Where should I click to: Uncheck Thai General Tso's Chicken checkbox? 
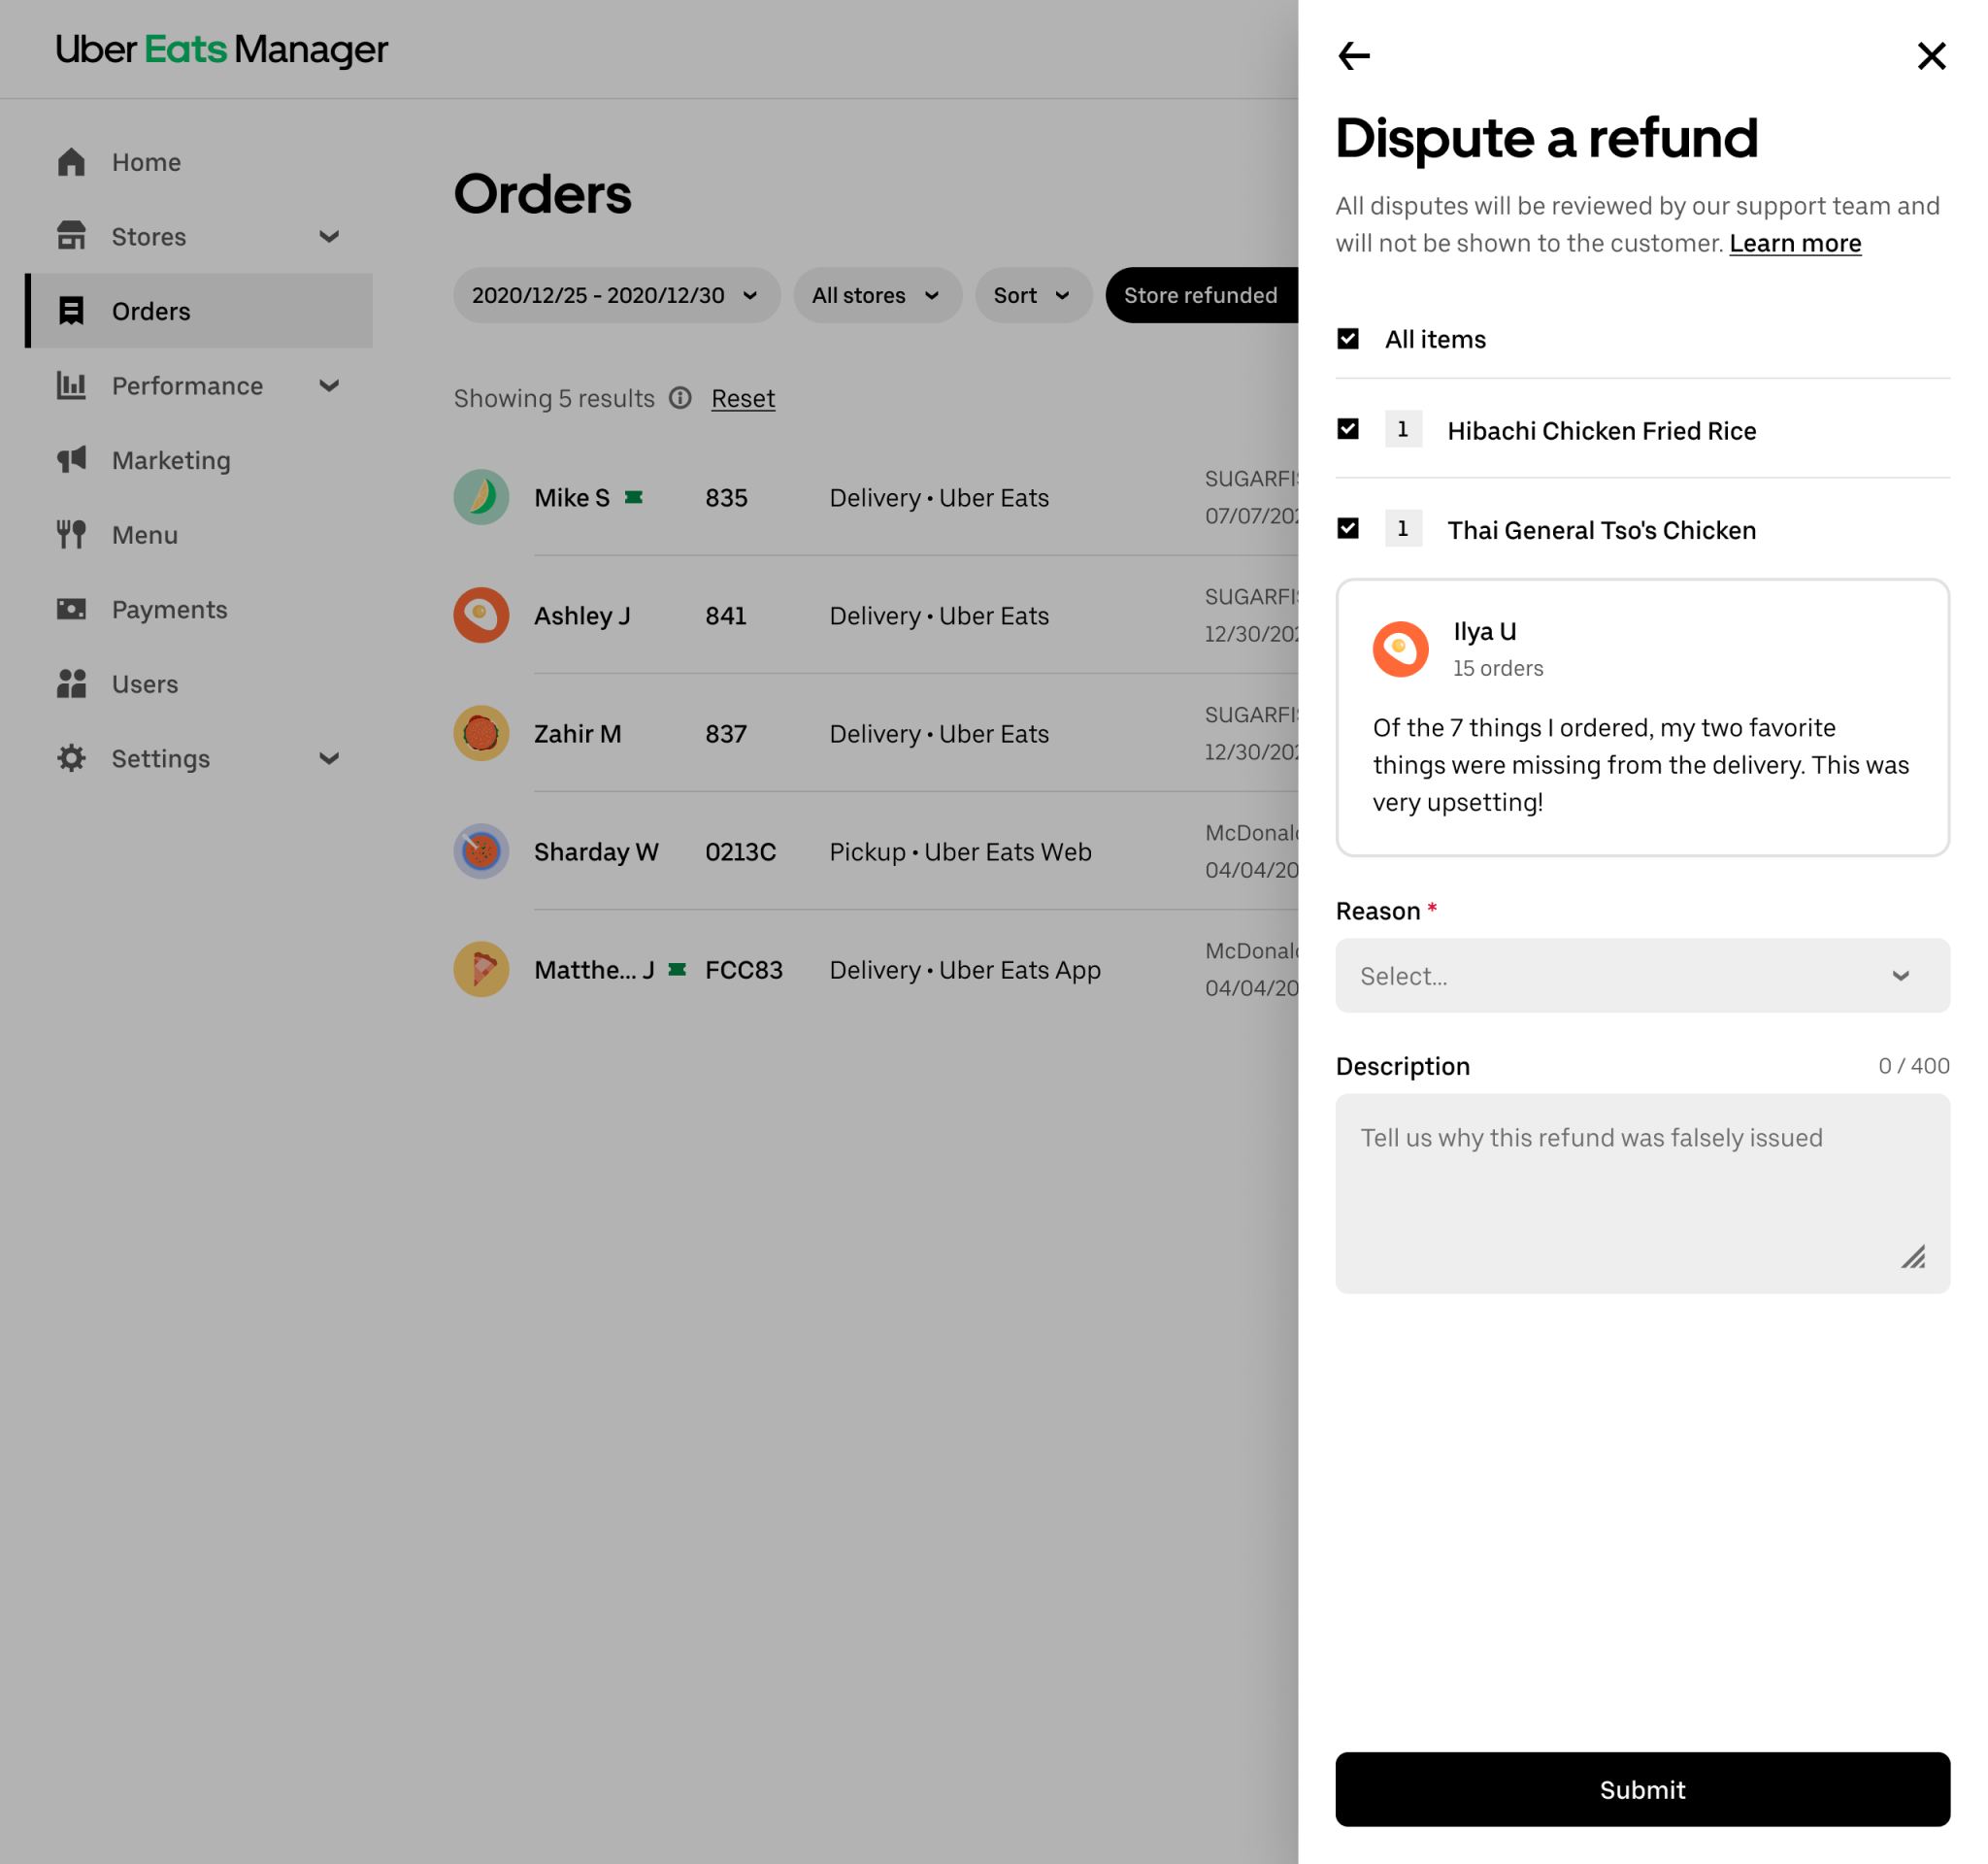[1348, 528]
